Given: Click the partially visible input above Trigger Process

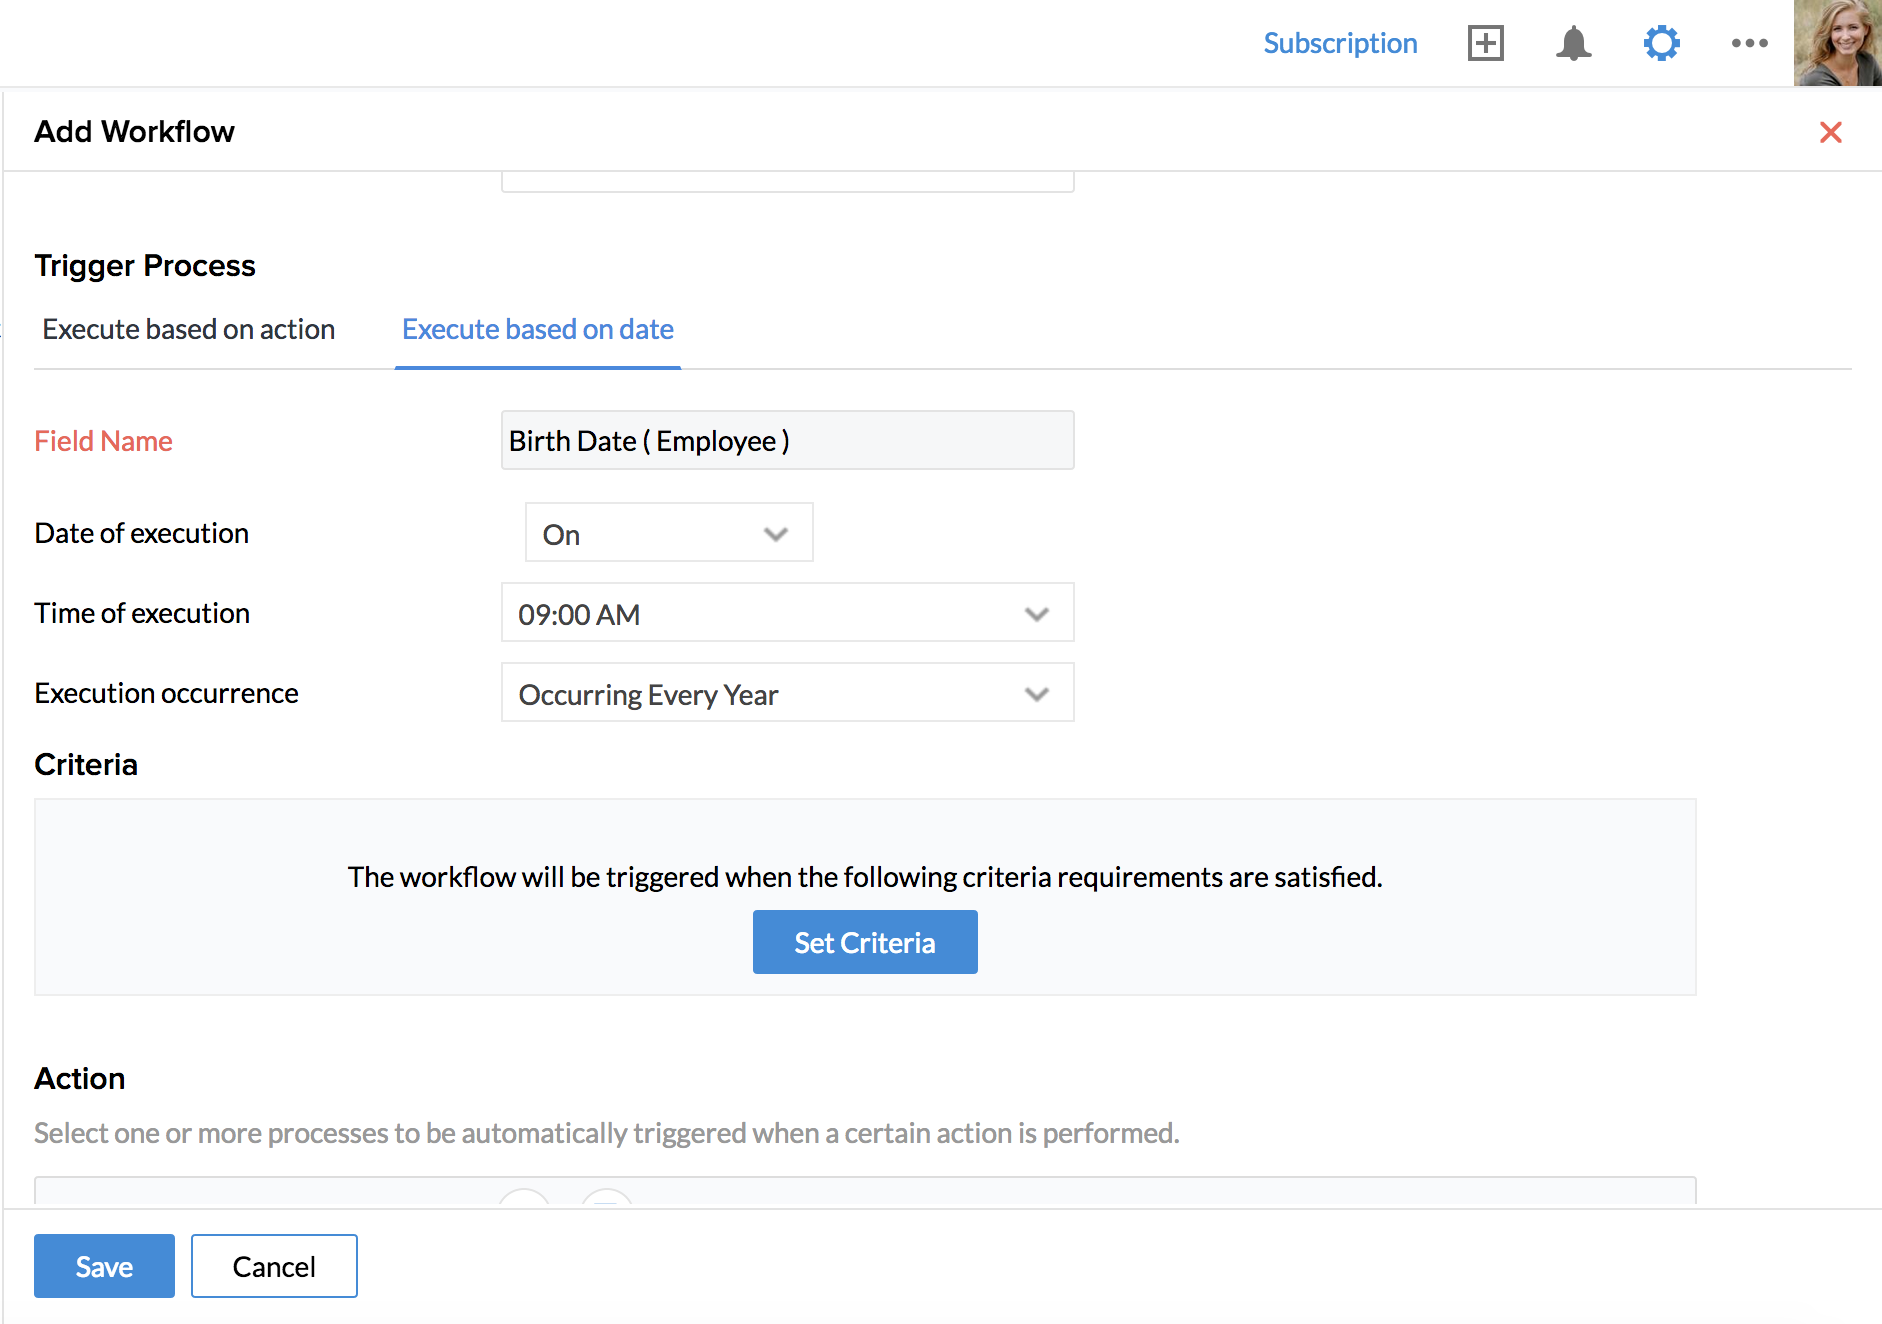Looking at the screenshot, I should point(787,182).
